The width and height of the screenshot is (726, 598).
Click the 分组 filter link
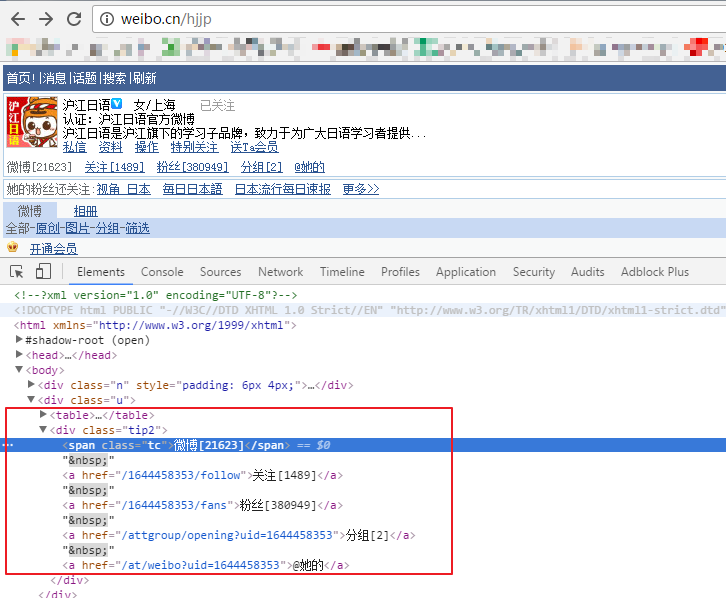[107, 228]
